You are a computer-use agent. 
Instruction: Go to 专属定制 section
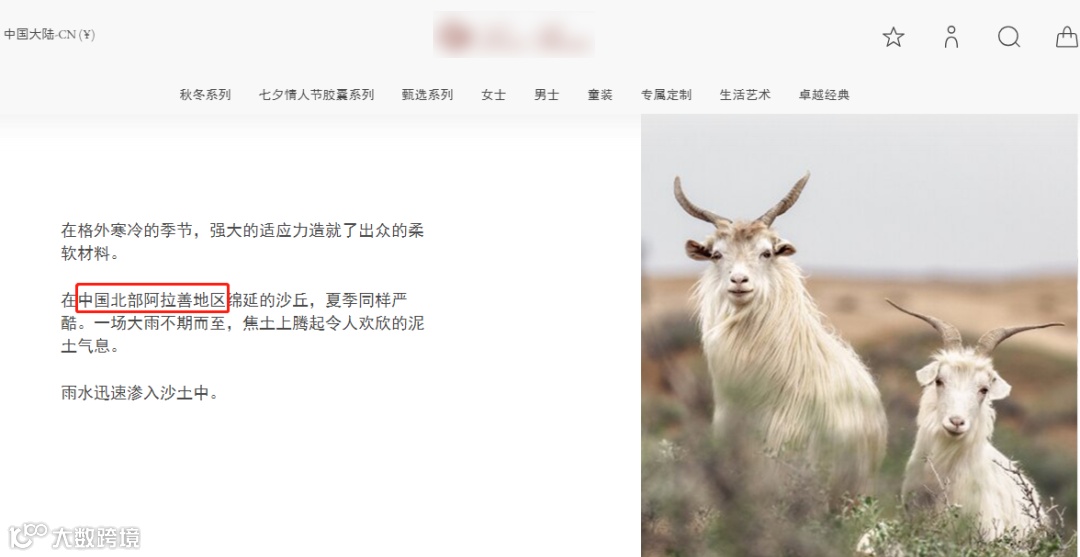[x=666, y=95]
